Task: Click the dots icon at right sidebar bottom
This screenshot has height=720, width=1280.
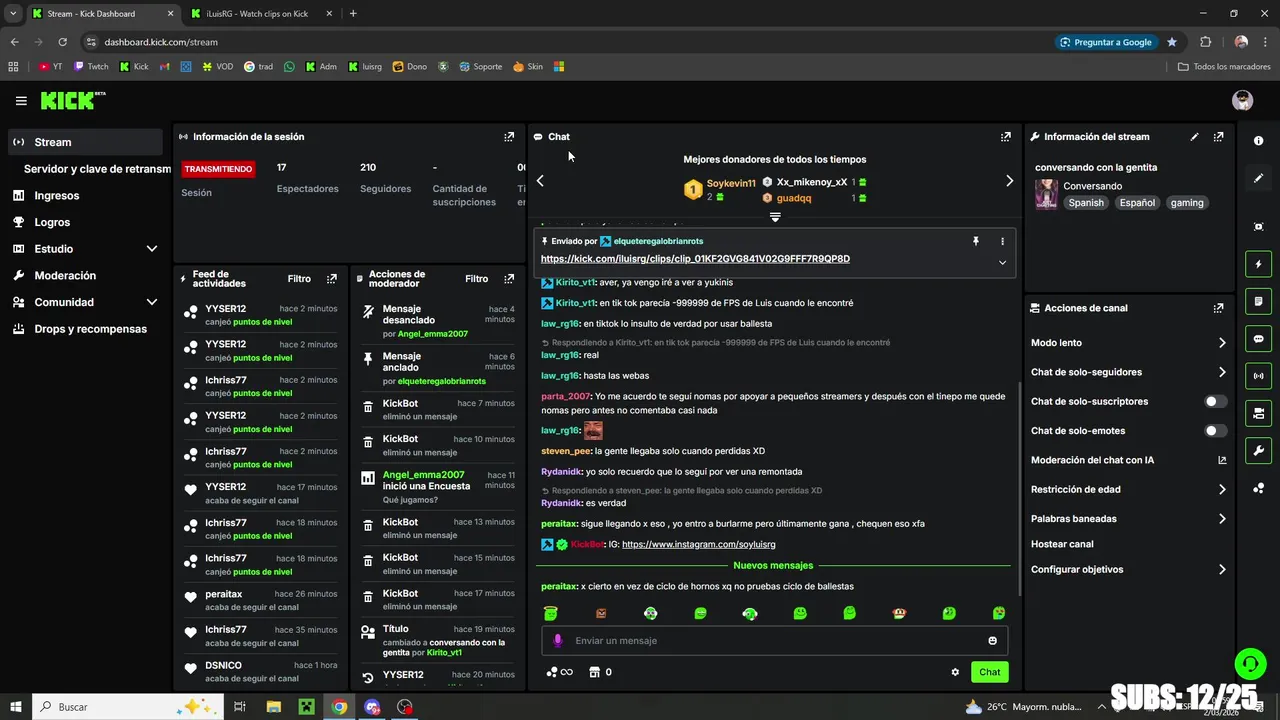Action: pyautogui.click(x=1258, y=488)
